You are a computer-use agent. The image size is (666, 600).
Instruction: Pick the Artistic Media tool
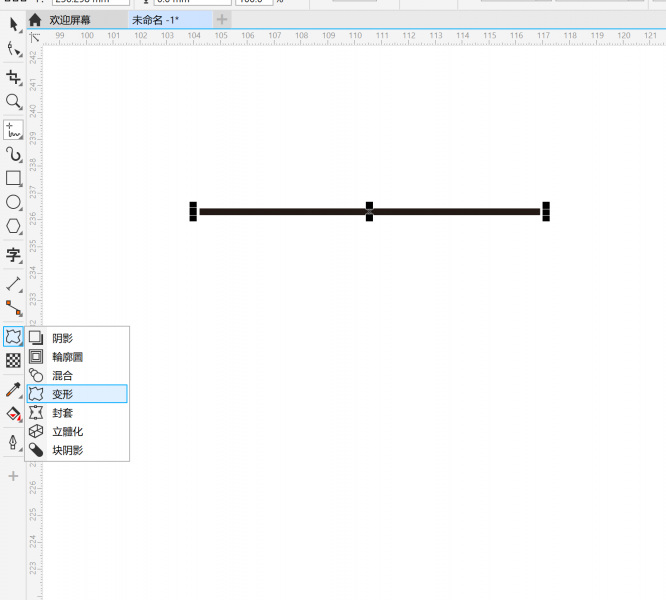[14, 155]
